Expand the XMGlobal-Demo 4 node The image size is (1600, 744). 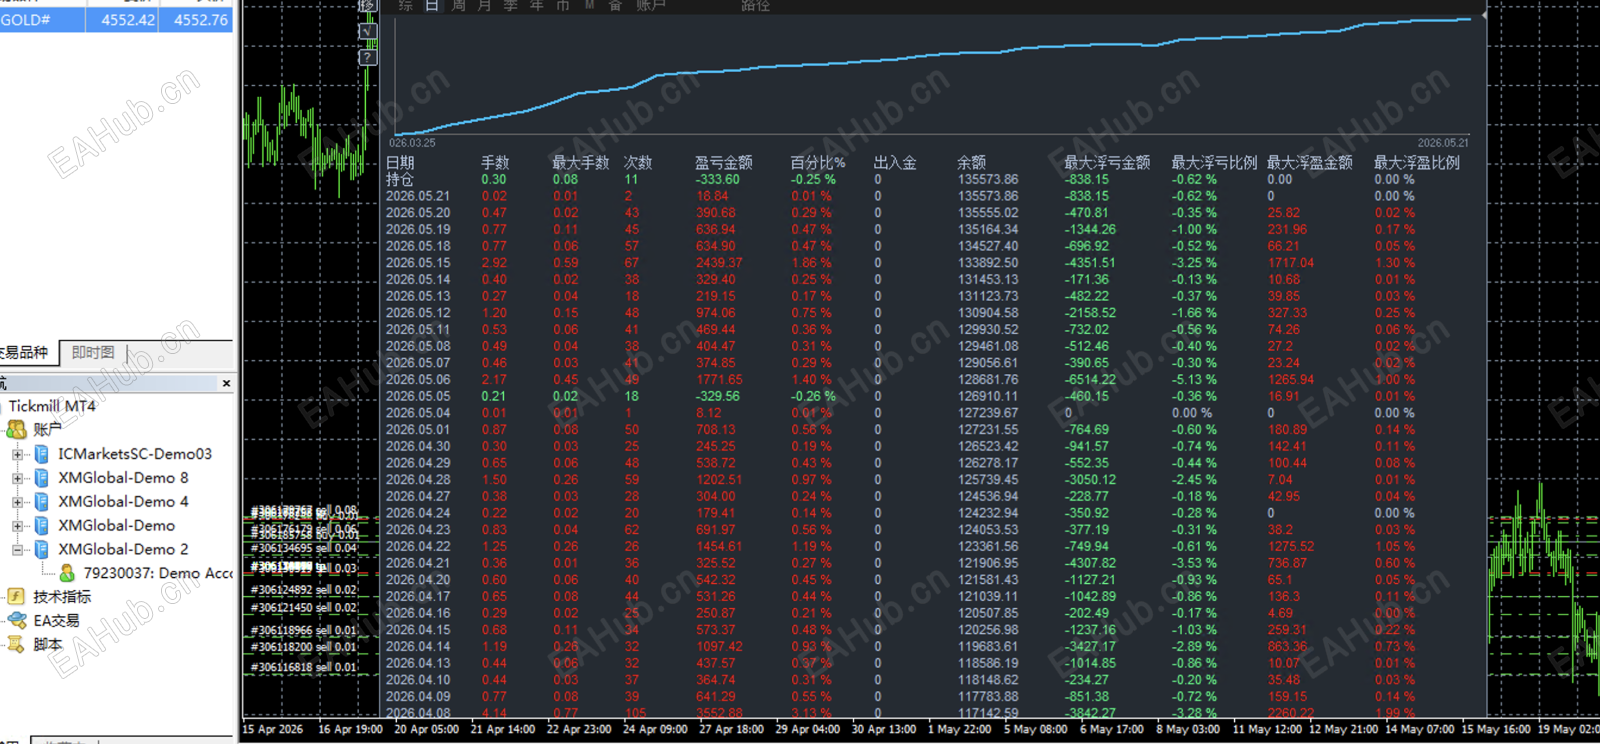click(17, 502)
